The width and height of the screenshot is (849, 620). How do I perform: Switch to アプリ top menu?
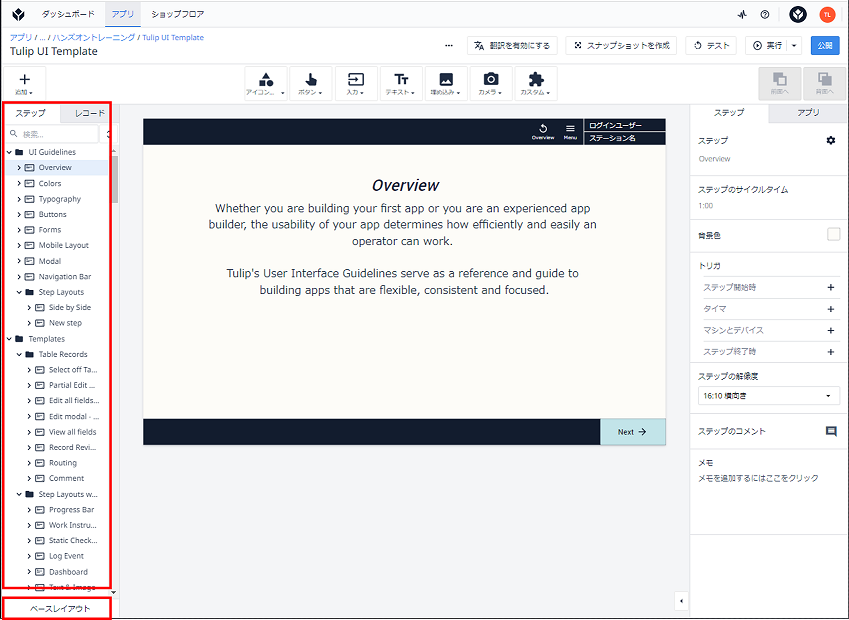(123, 14)
